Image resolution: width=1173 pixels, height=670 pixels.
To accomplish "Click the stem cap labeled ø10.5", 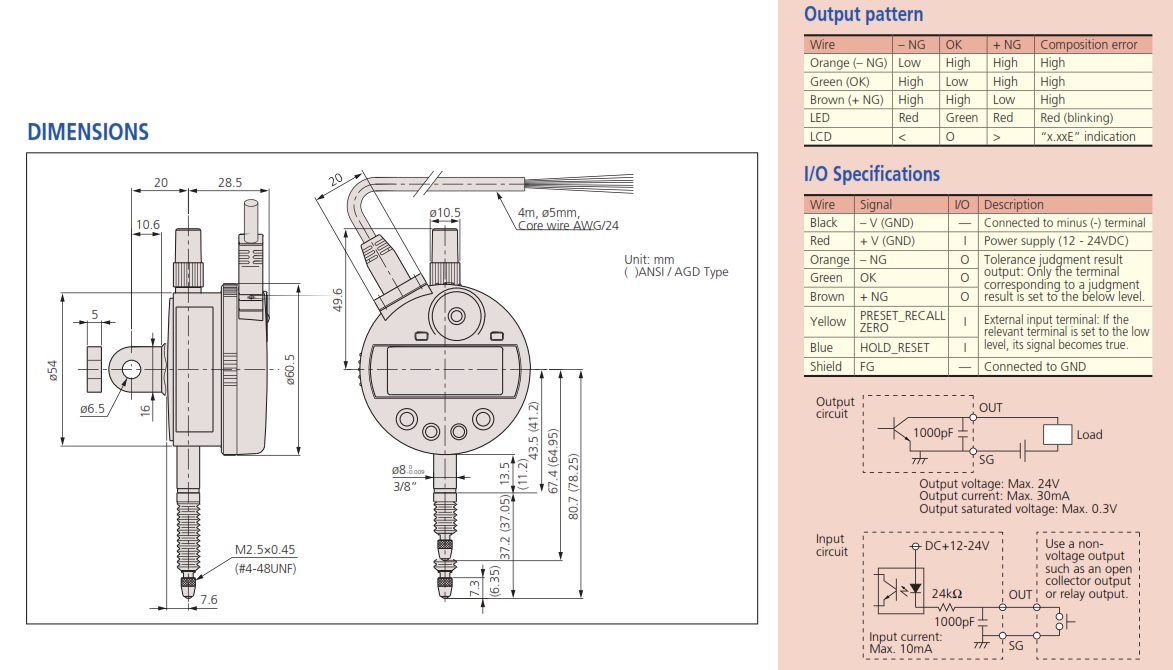I will click(445, 244).
